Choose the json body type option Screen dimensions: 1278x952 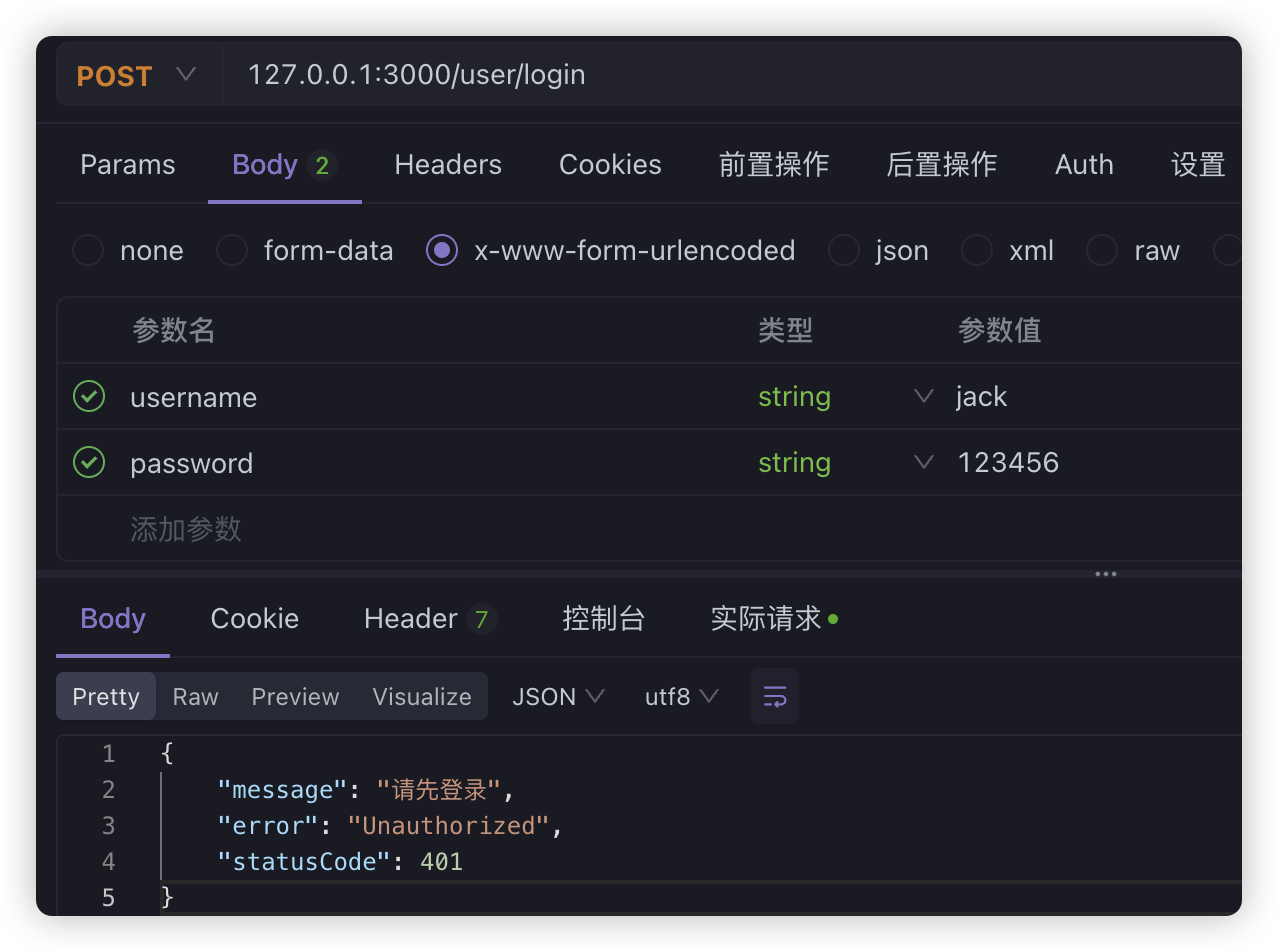click(x=844, y=250)
